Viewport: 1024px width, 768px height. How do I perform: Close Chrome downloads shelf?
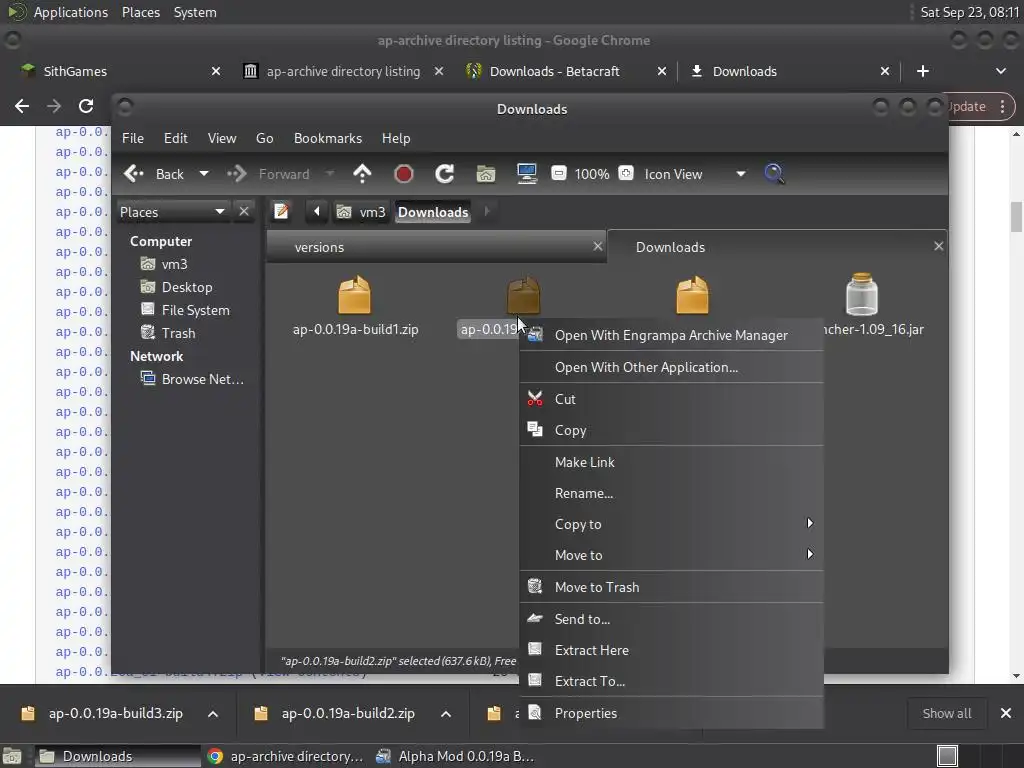point(1006,714)
